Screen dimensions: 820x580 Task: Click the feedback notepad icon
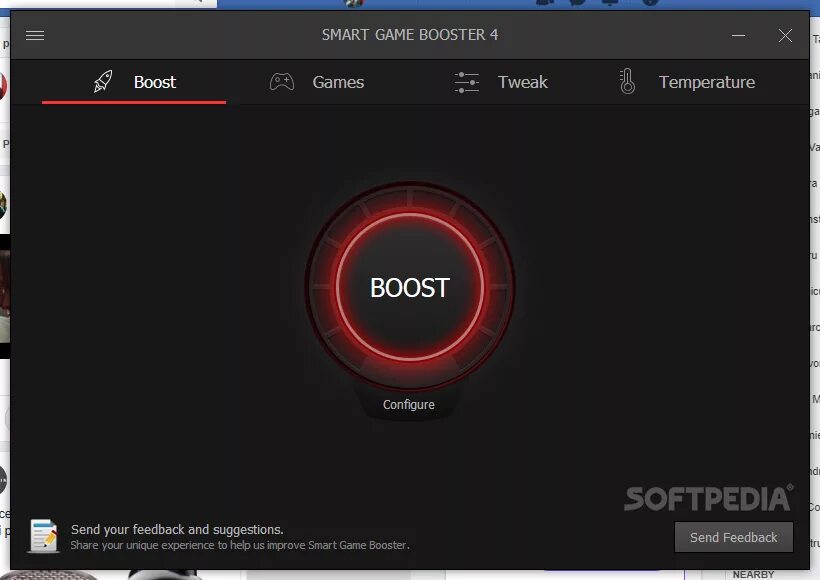pyautogui.click(x=44, y=536)
